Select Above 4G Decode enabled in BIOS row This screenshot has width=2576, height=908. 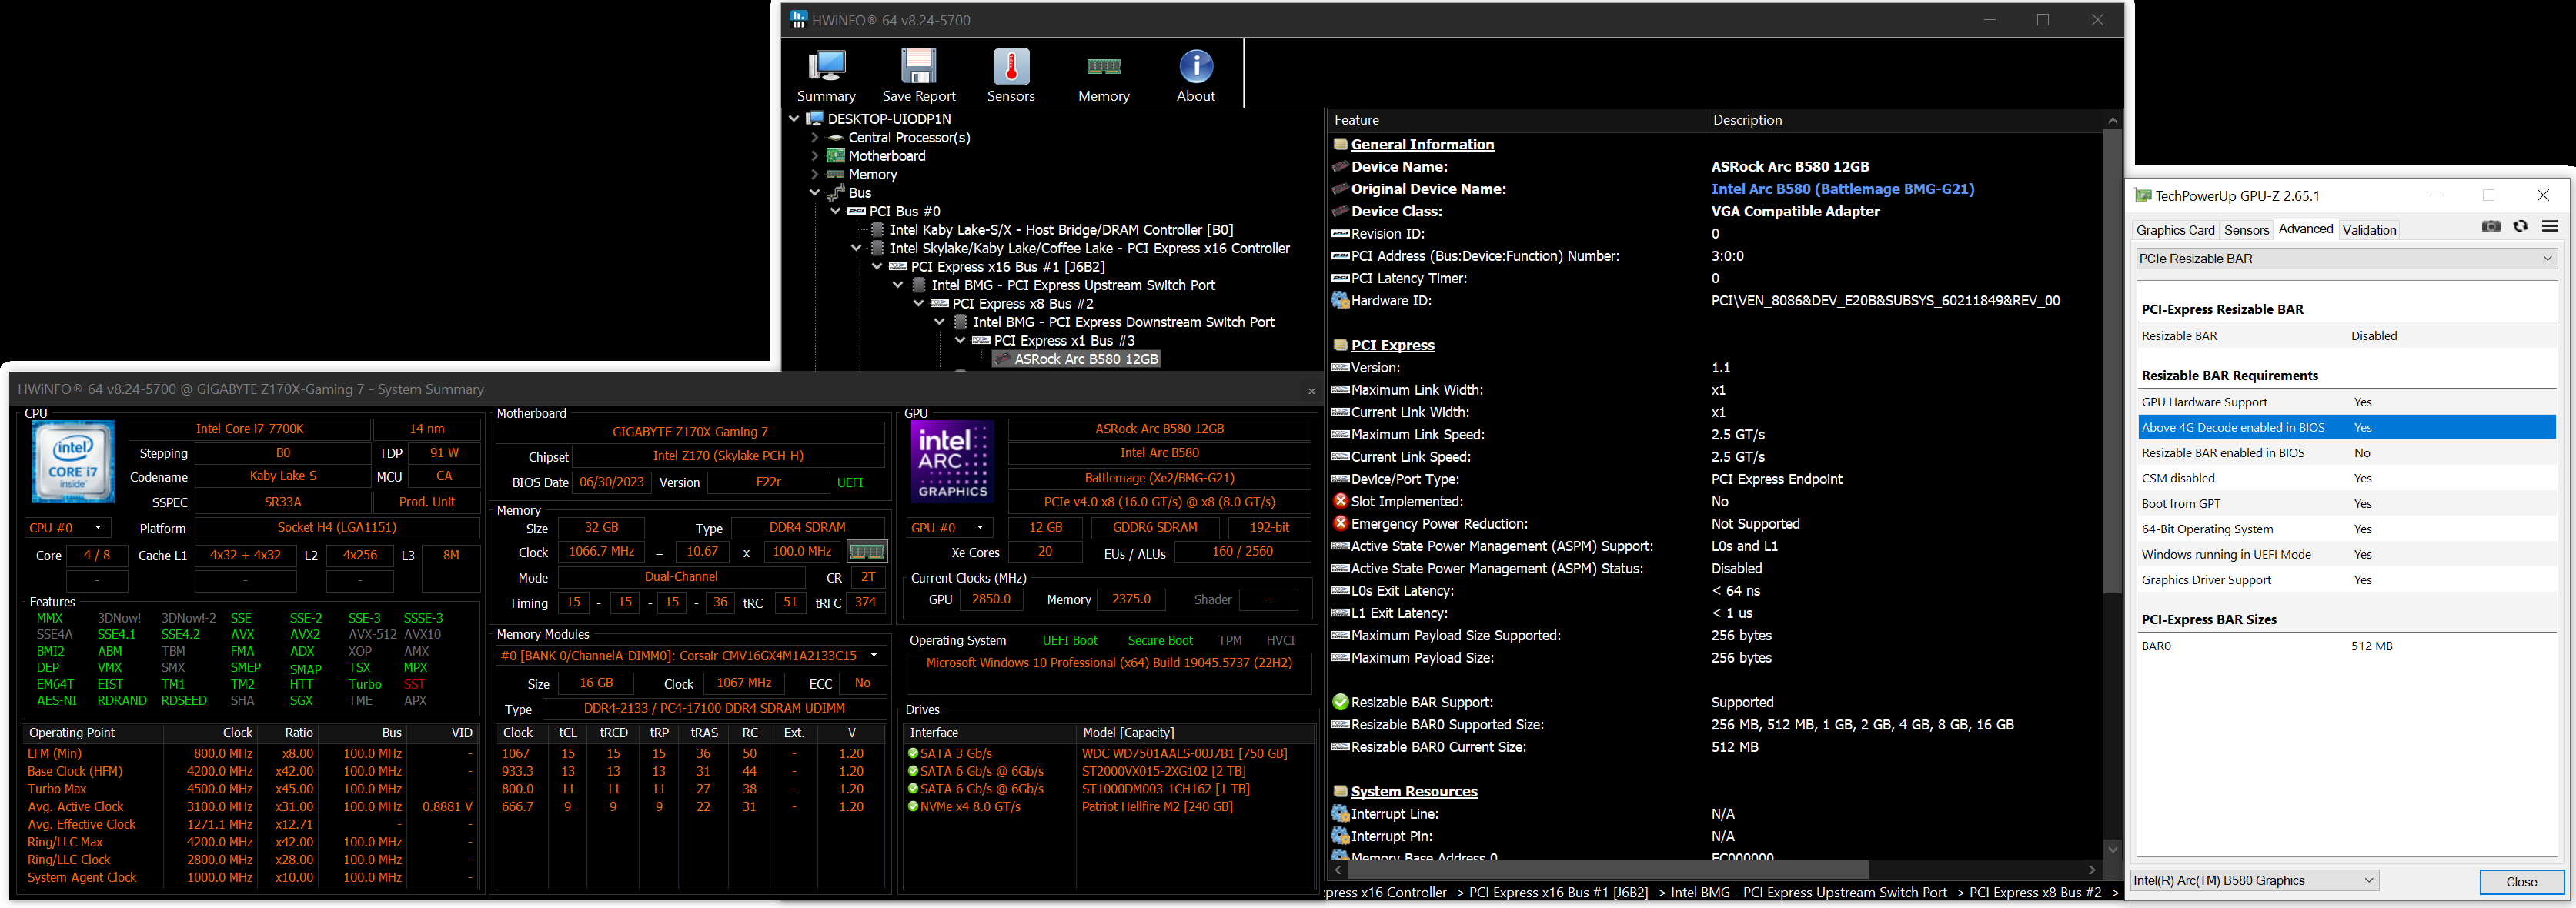(2347, 427)
